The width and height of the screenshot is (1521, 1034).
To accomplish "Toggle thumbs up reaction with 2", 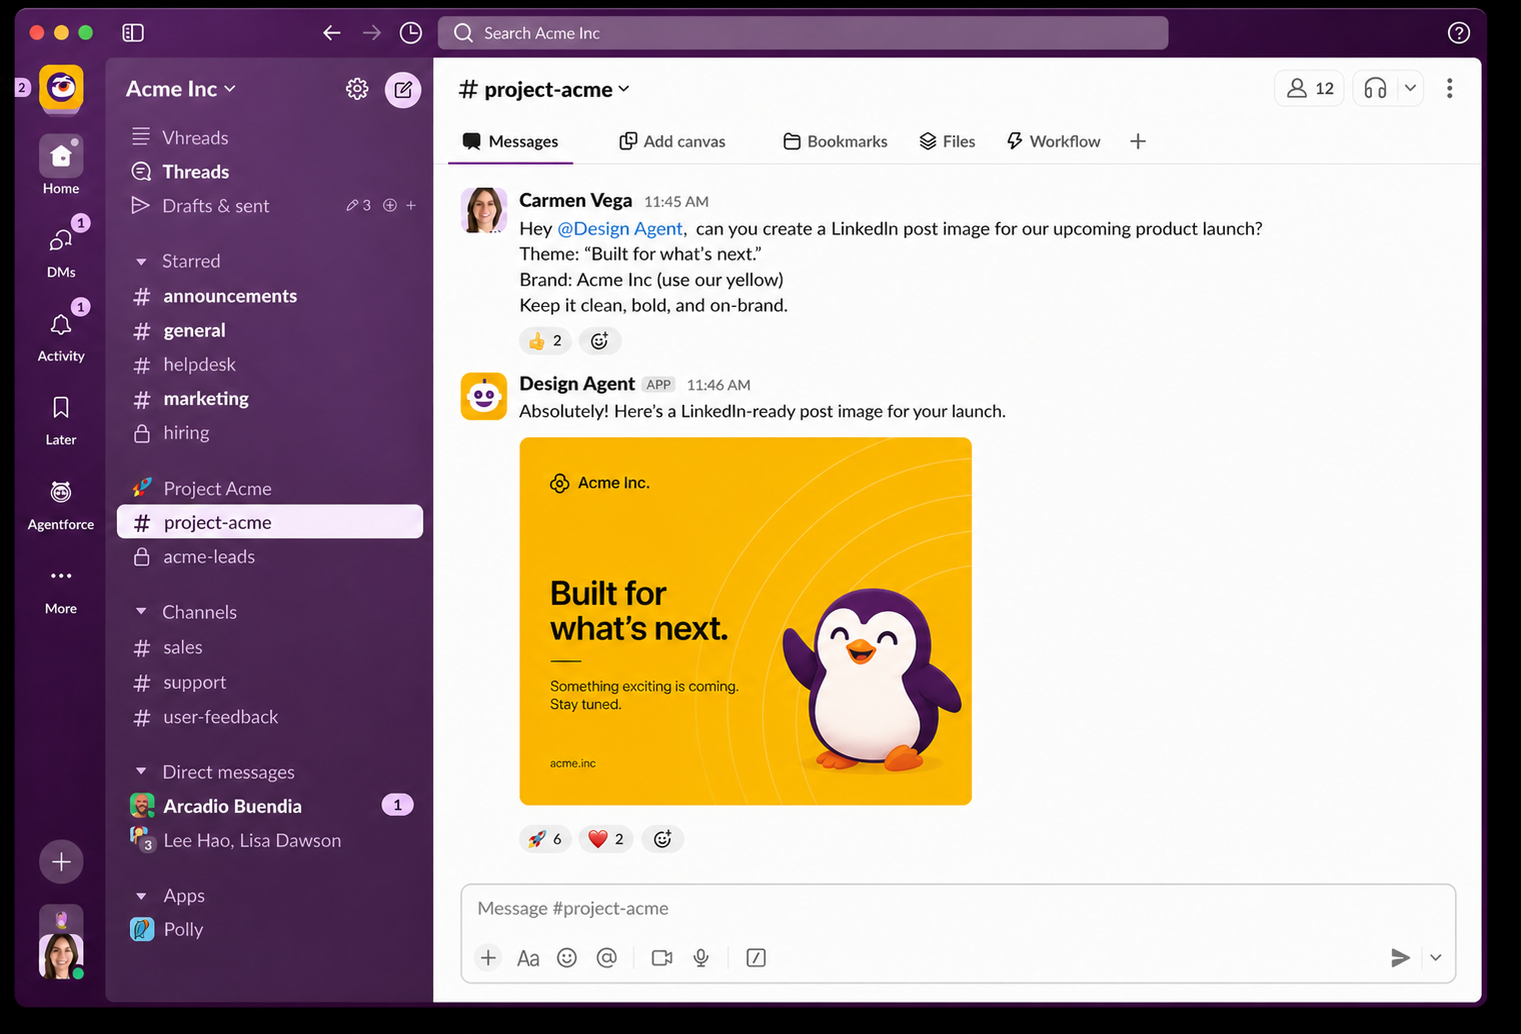I will click(x=545, y=341).
